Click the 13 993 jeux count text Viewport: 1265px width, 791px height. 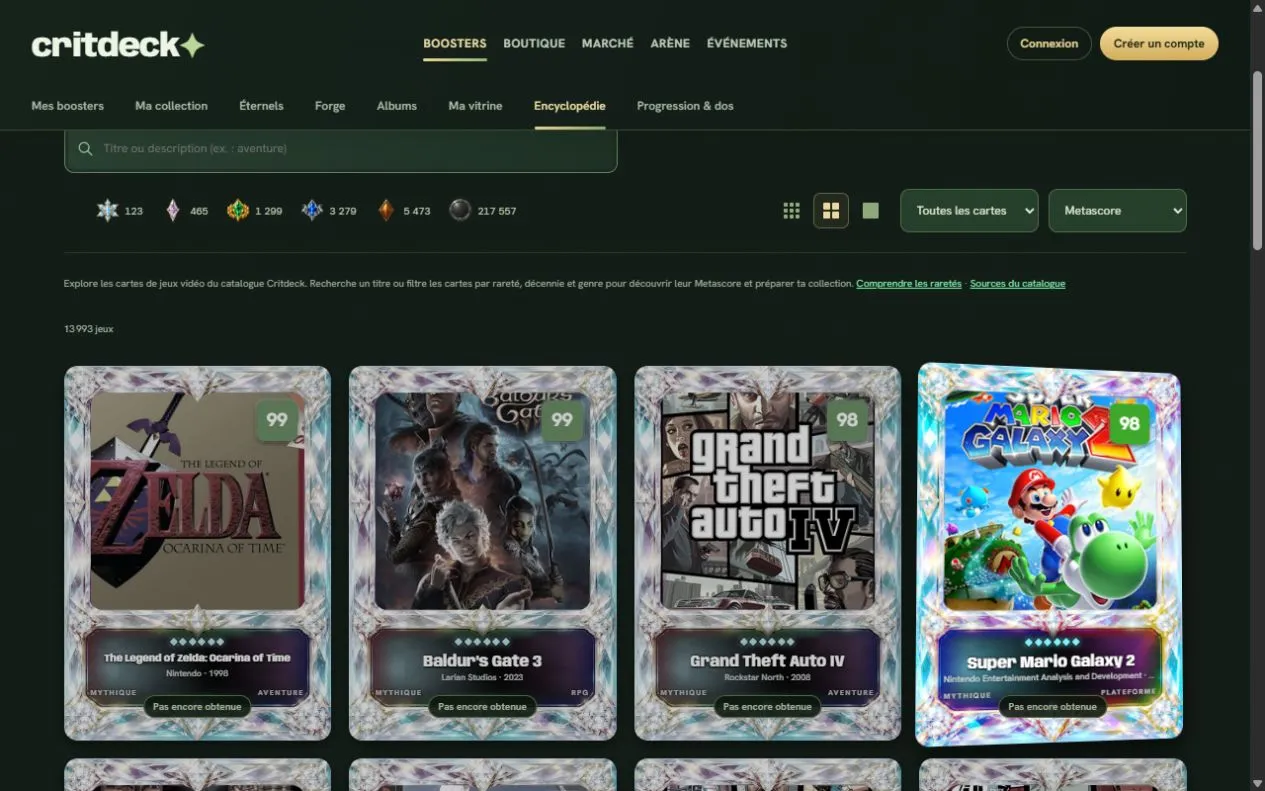tap(89, 329)
